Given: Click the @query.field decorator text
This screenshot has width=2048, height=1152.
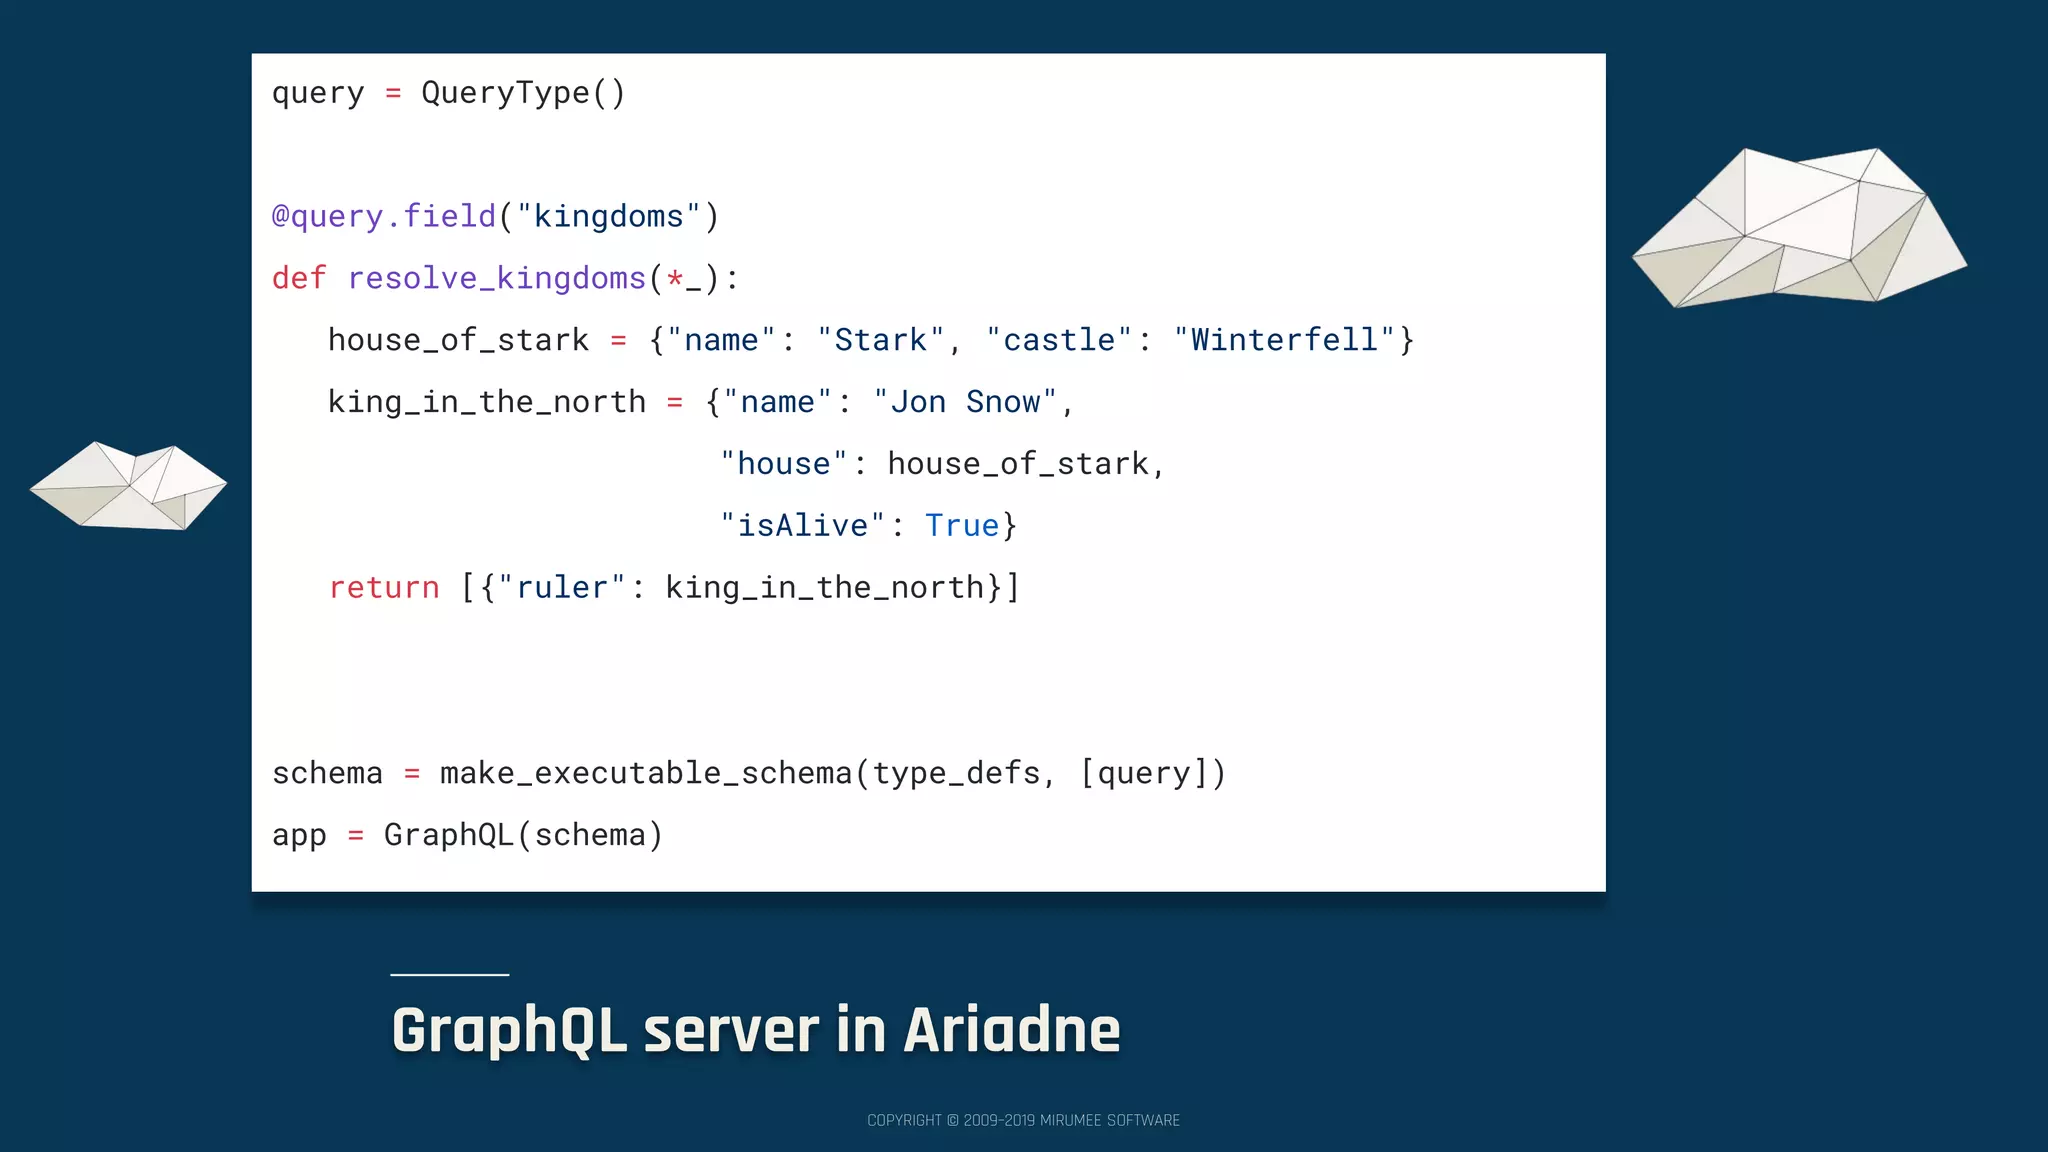Looking at the screenshot, I should (x=384, y=216).
